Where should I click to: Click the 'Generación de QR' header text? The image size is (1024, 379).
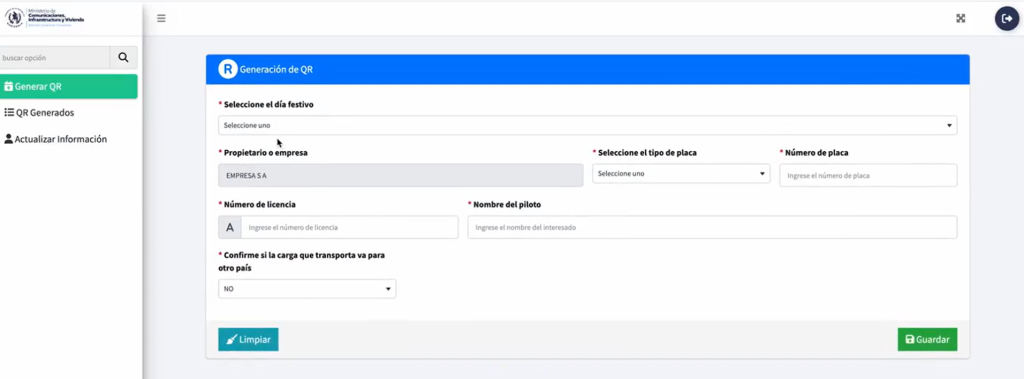tap(276, 69)
